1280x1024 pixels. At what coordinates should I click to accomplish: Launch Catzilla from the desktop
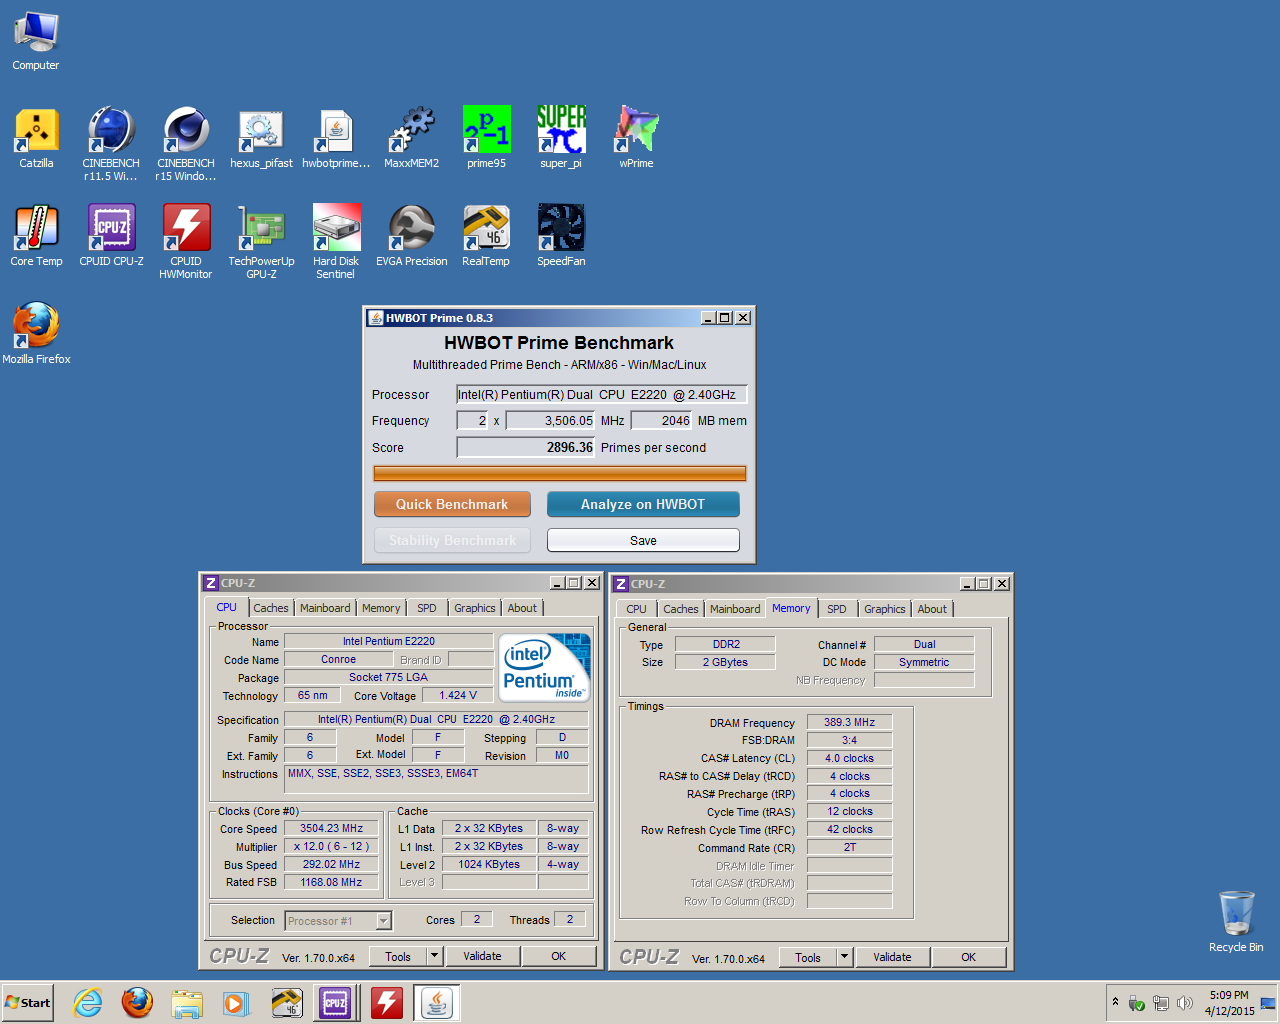coord(36,138)
